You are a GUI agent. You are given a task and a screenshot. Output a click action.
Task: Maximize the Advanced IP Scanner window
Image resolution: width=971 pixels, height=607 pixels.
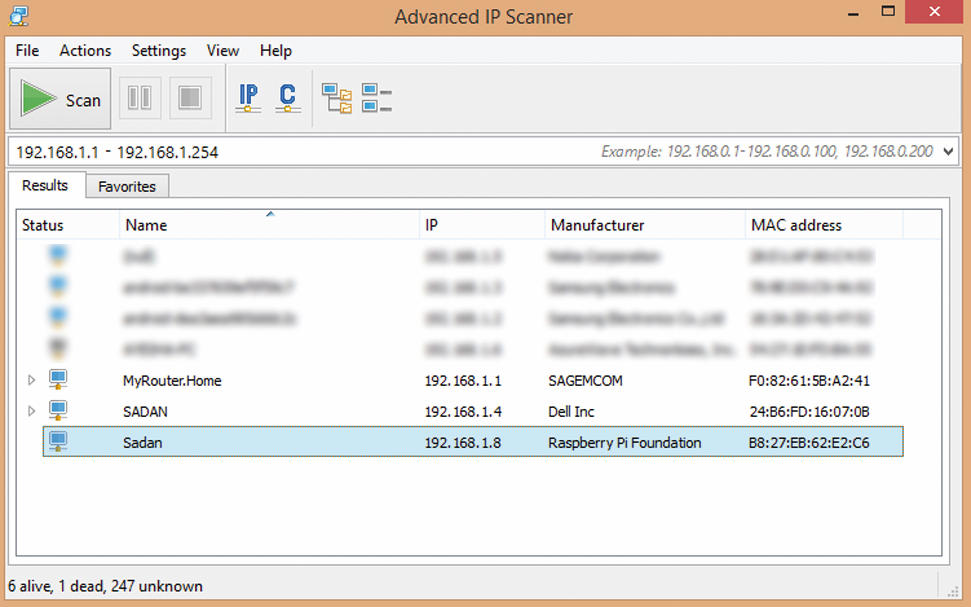(x=888, y=11)
